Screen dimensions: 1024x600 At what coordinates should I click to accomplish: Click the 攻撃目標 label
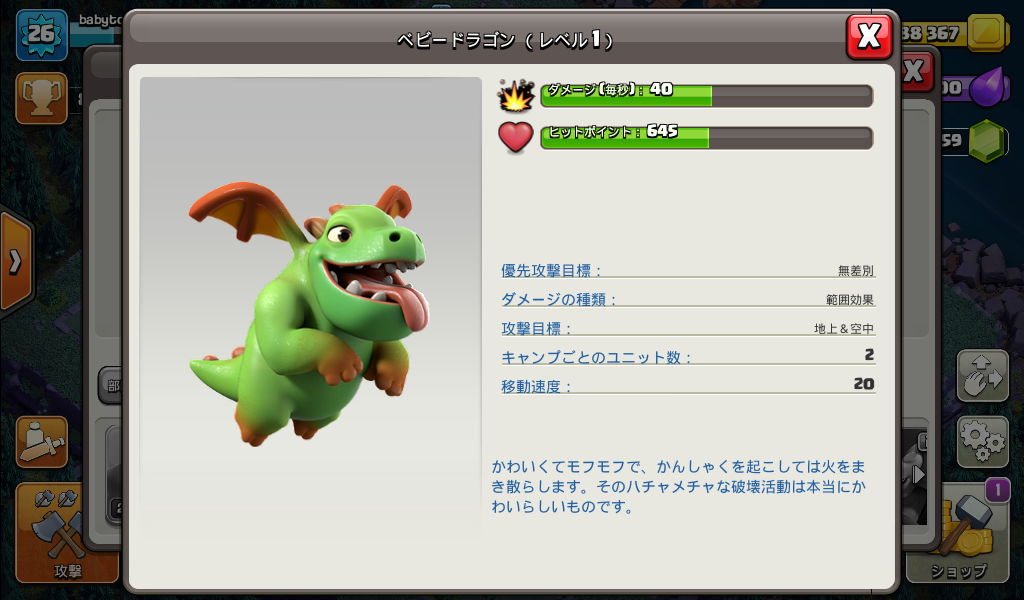tap(536, 328)
